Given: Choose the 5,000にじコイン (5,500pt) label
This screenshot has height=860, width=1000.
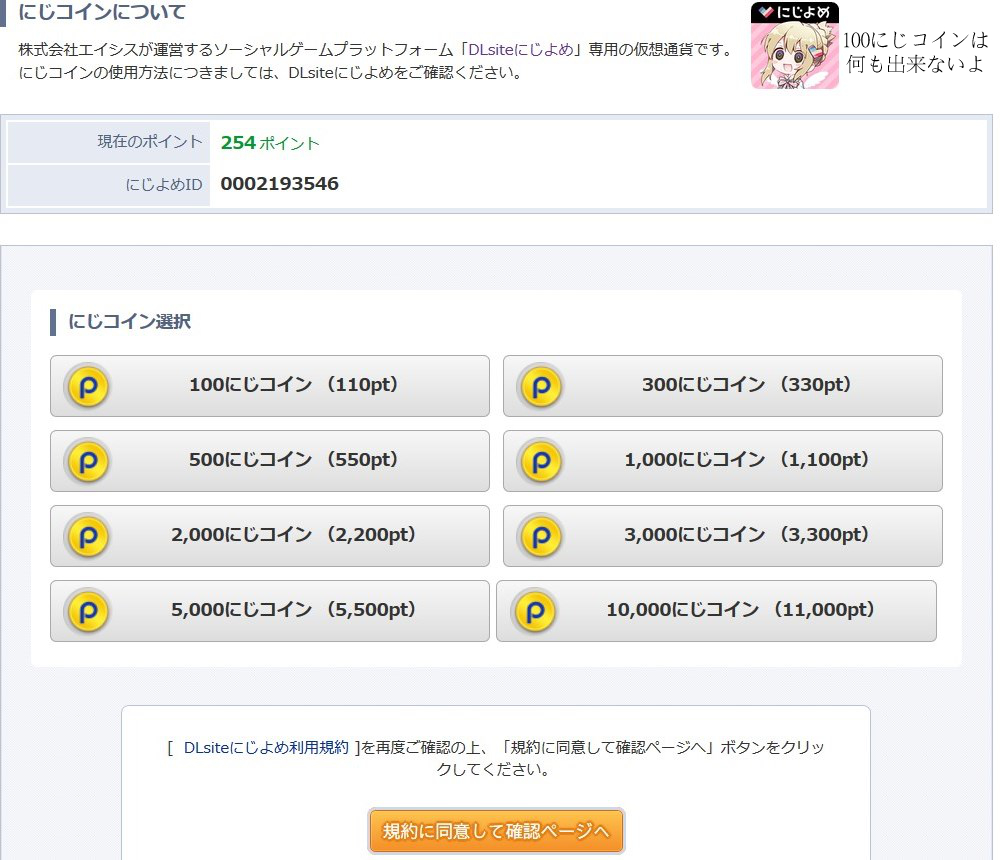Looking at the screenshot, I should tap(294, 610).
